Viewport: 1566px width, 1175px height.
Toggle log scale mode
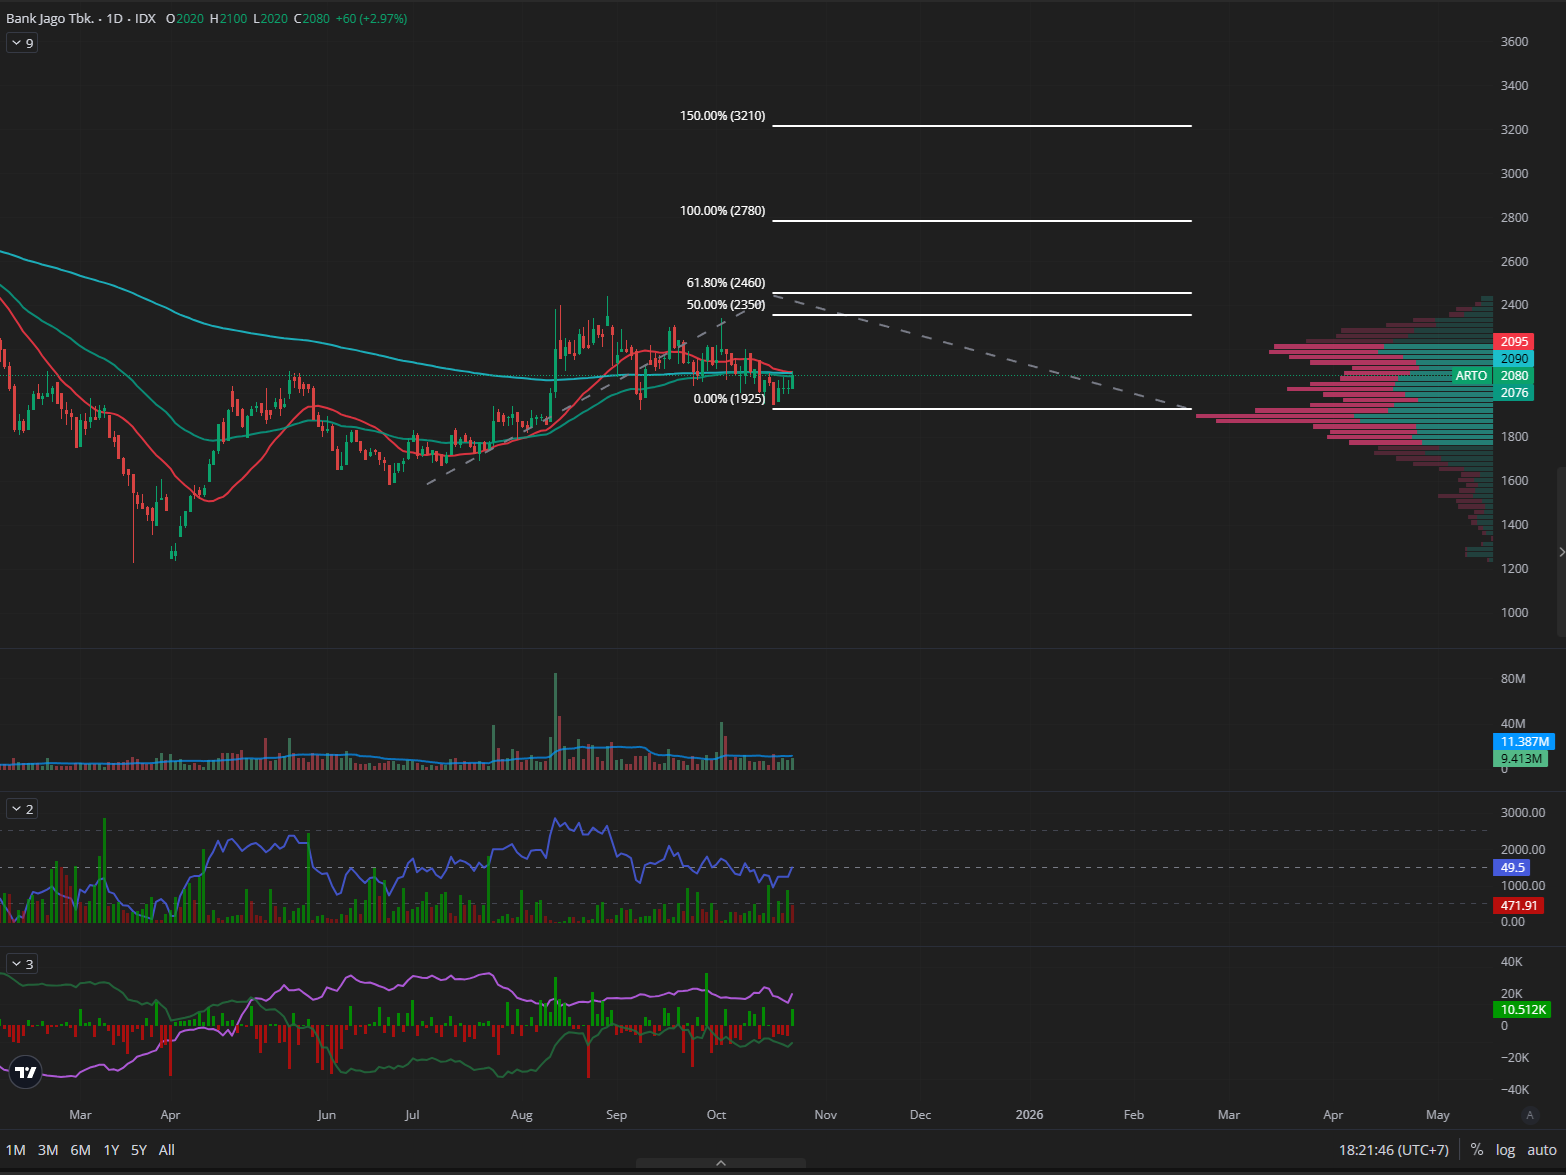tap(1505, 1150)
